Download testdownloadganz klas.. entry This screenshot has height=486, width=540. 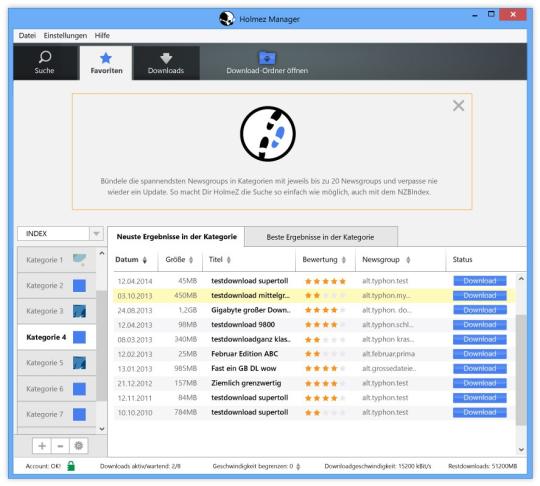[480, 340]
